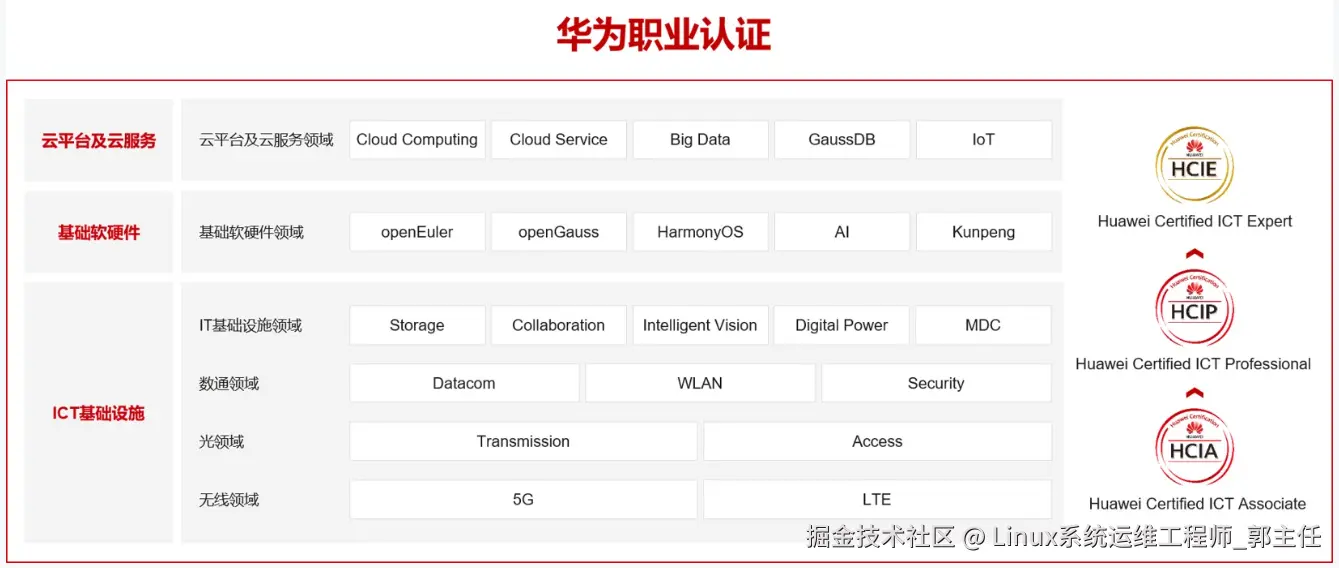
Task: Open the Transmission certification box
Action: (523, 441)
